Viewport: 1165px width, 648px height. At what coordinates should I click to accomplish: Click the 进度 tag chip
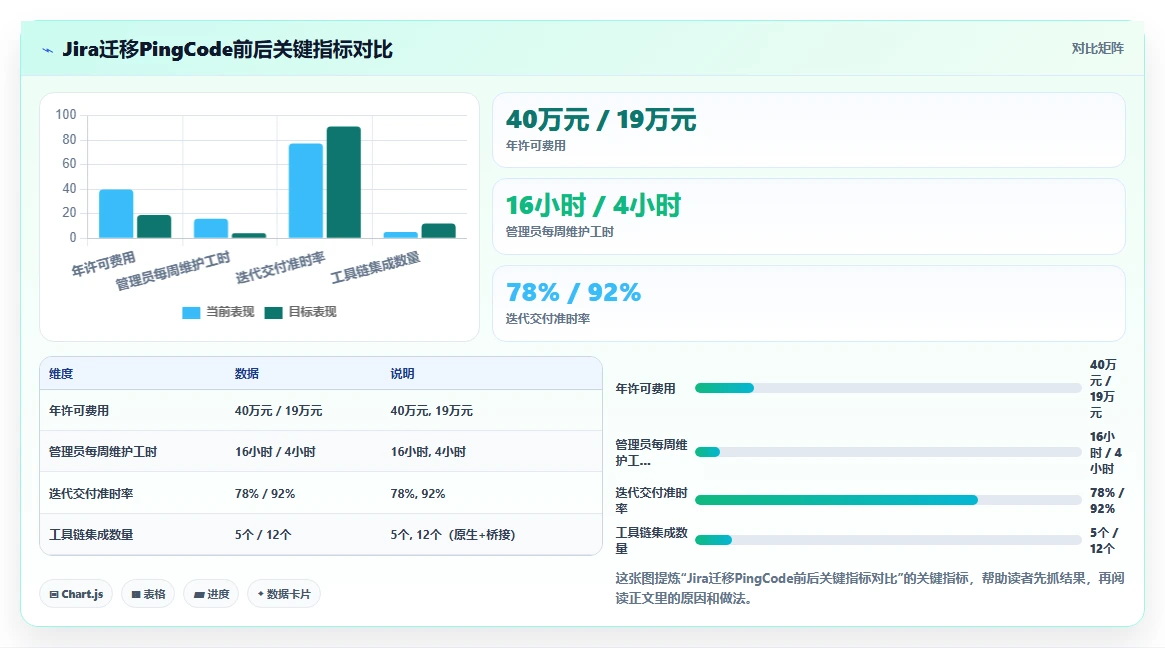click(211, 594)
